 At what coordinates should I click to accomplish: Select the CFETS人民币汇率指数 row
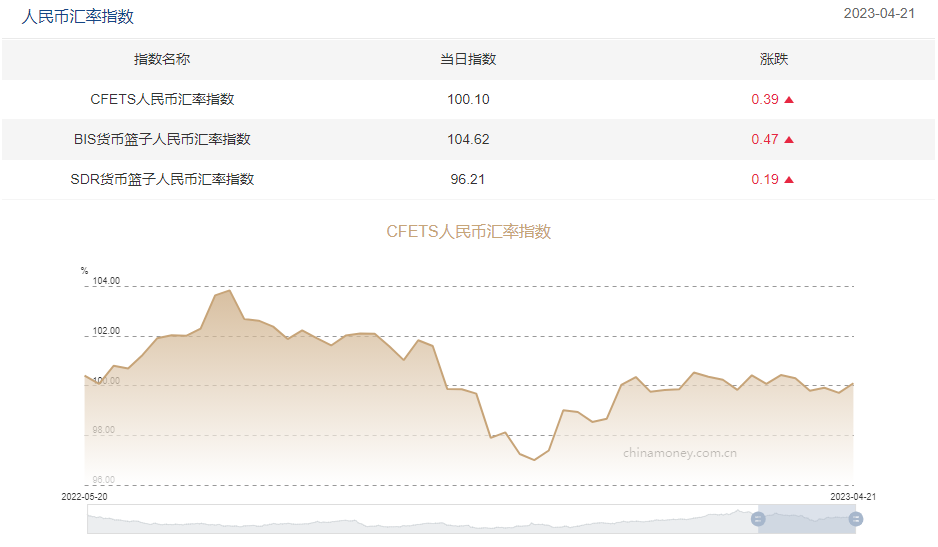[x=162, y=99]
